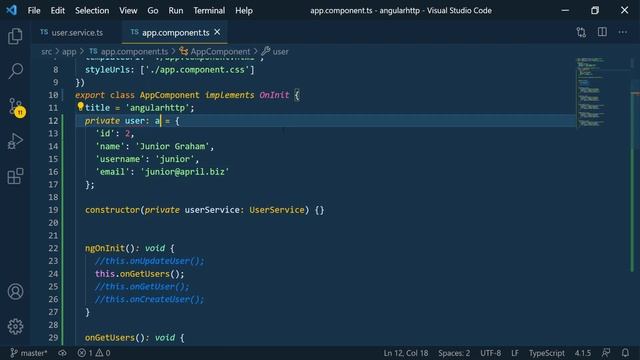640x360 pixels.
Task: Click the feedback icon in status bar
Action: [606, 353]
